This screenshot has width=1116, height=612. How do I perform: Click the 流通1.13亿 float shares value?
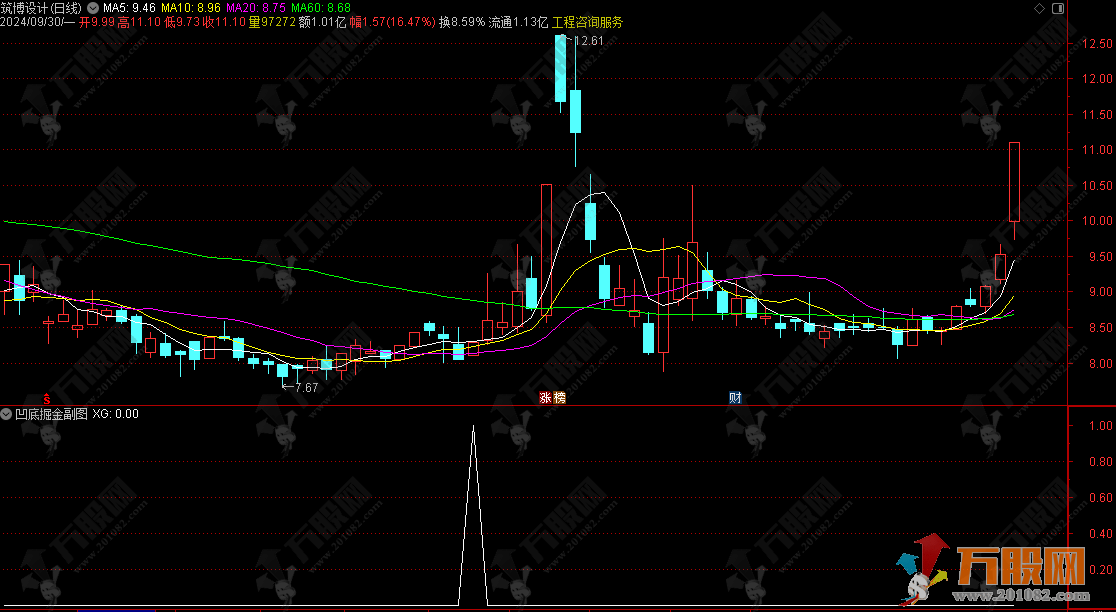(518, 22)
